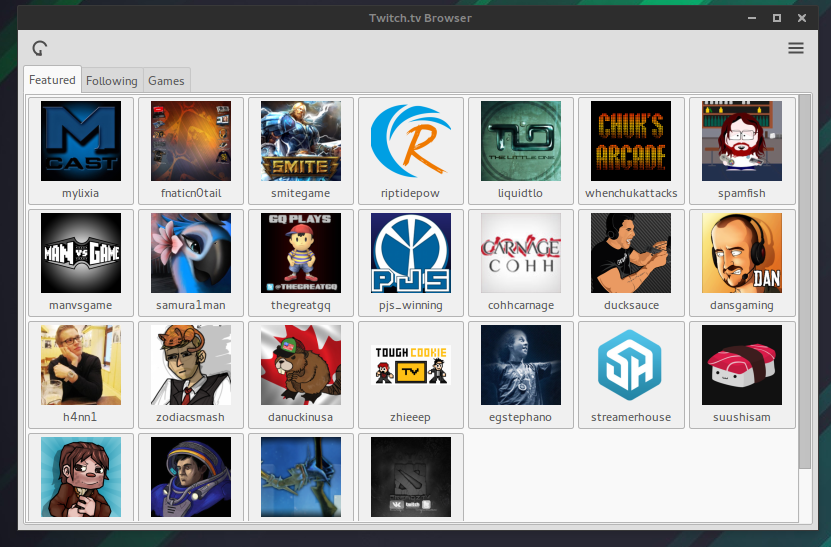Screen dimensions: 831x547
Task: Open the zhieeep Tough Cookie TV image
Action: [411, 365]
